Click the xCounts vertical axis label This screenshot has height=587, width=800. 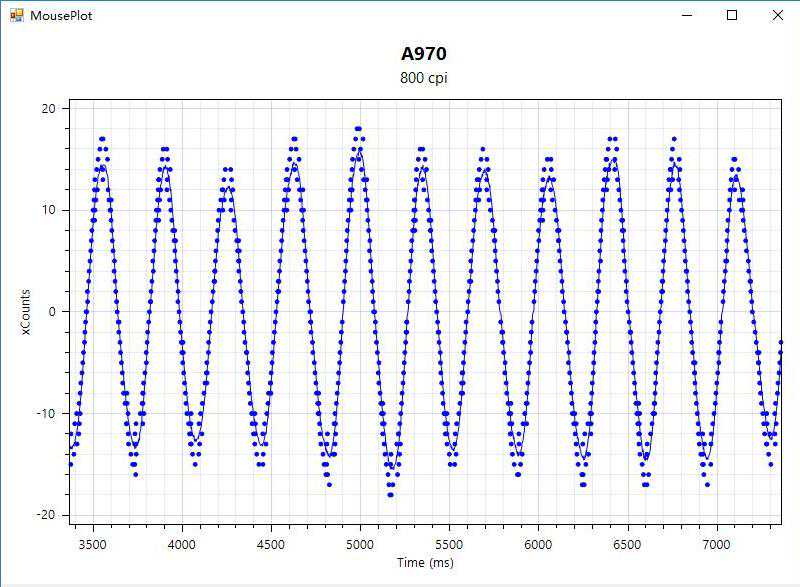25,311
